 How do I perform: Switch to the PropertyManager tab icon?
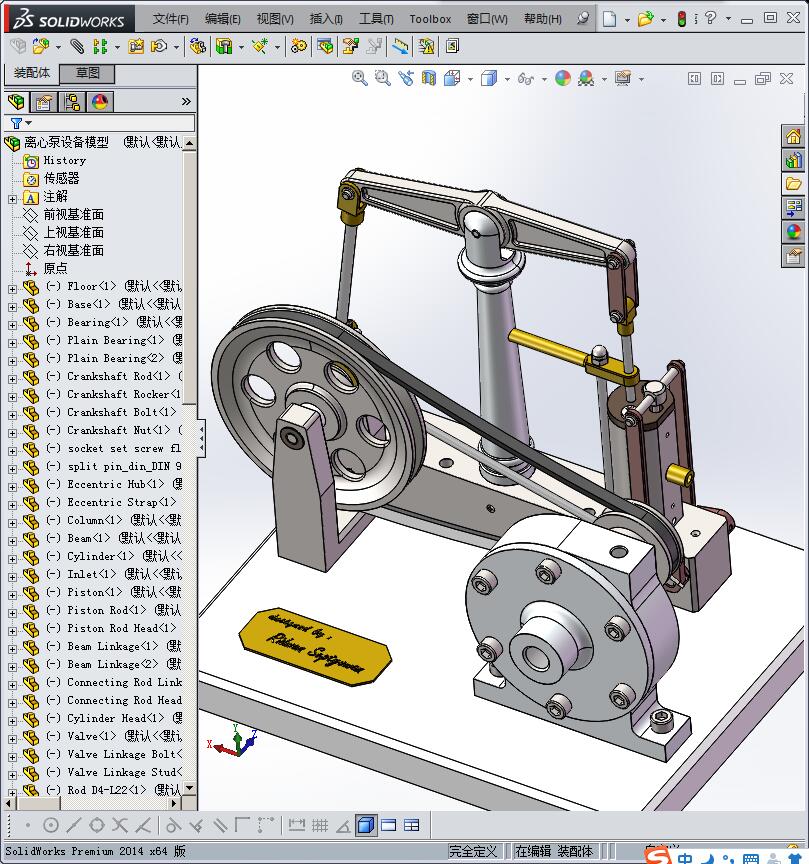(44, 102)
